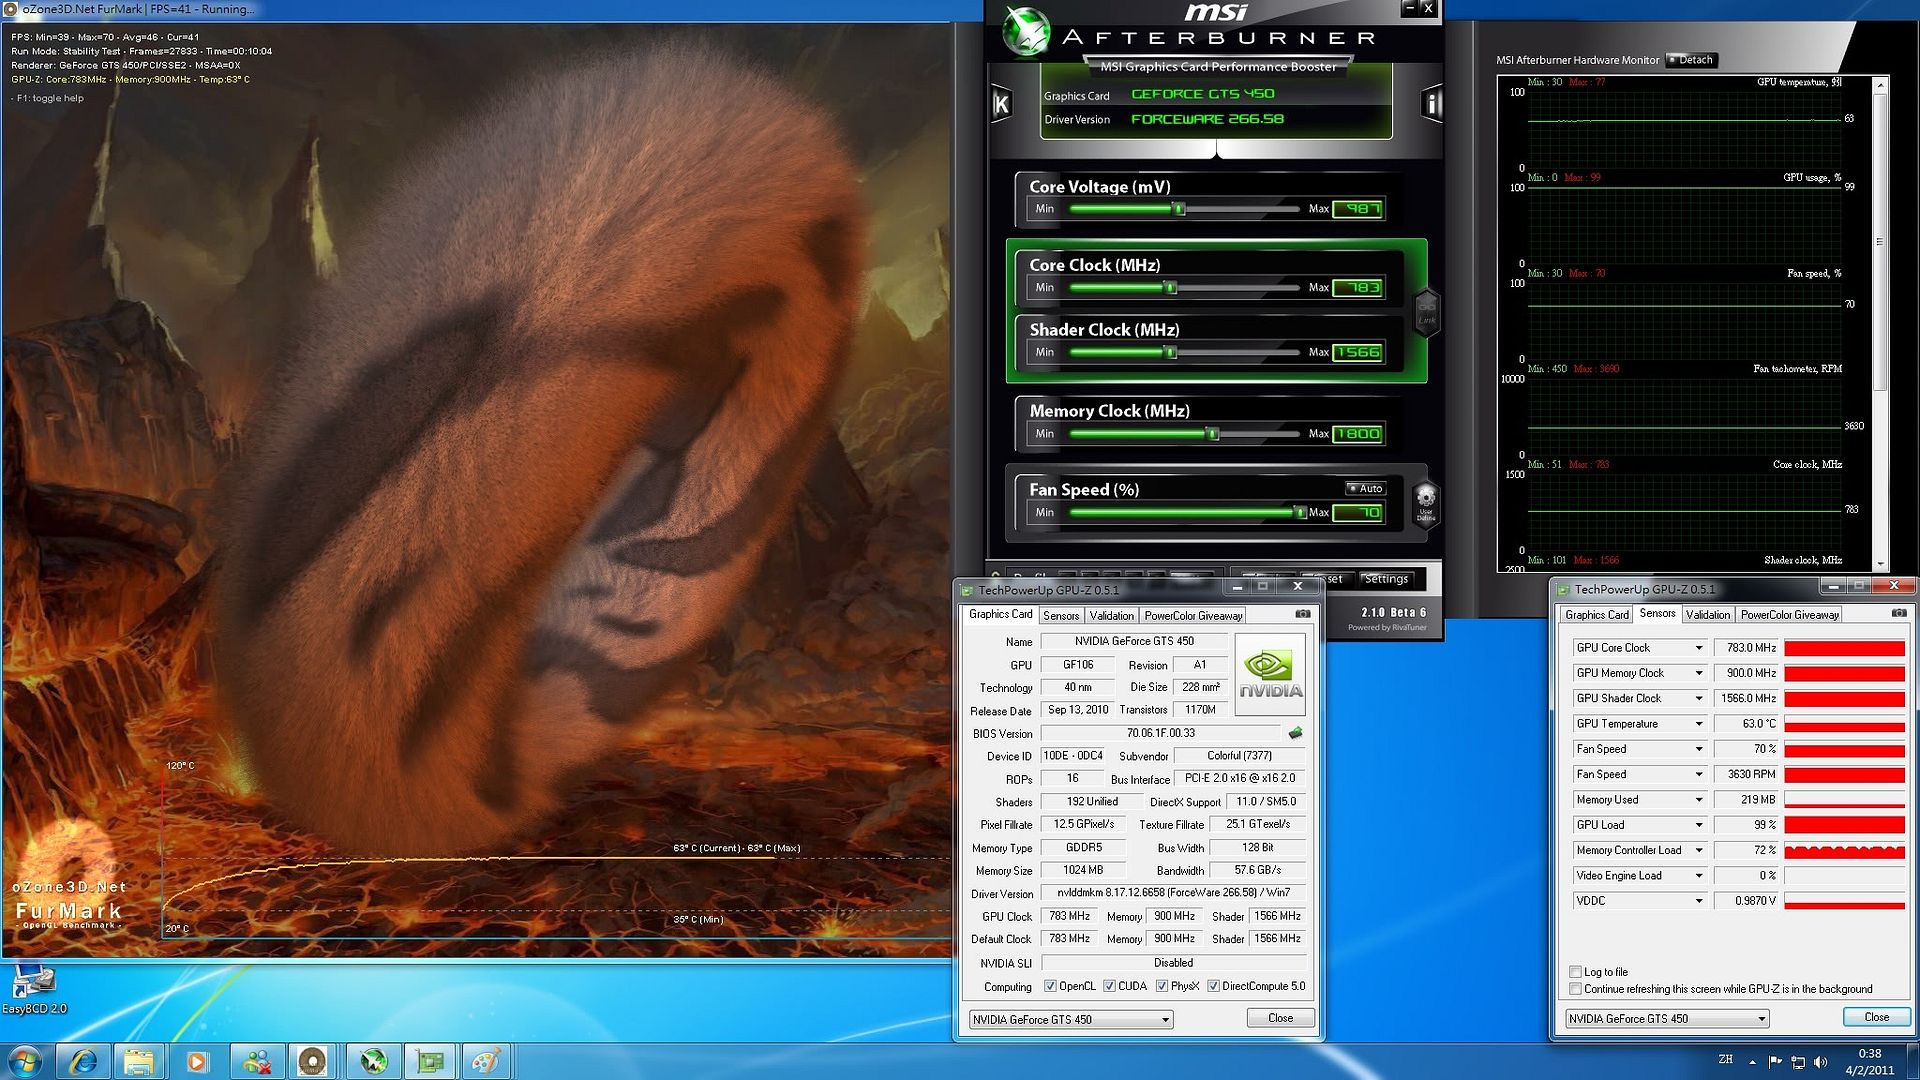Open Windows Live Messenger taskbar icon
The height and width of the screenshot is (1080, 1920).
pos(257,1061)
